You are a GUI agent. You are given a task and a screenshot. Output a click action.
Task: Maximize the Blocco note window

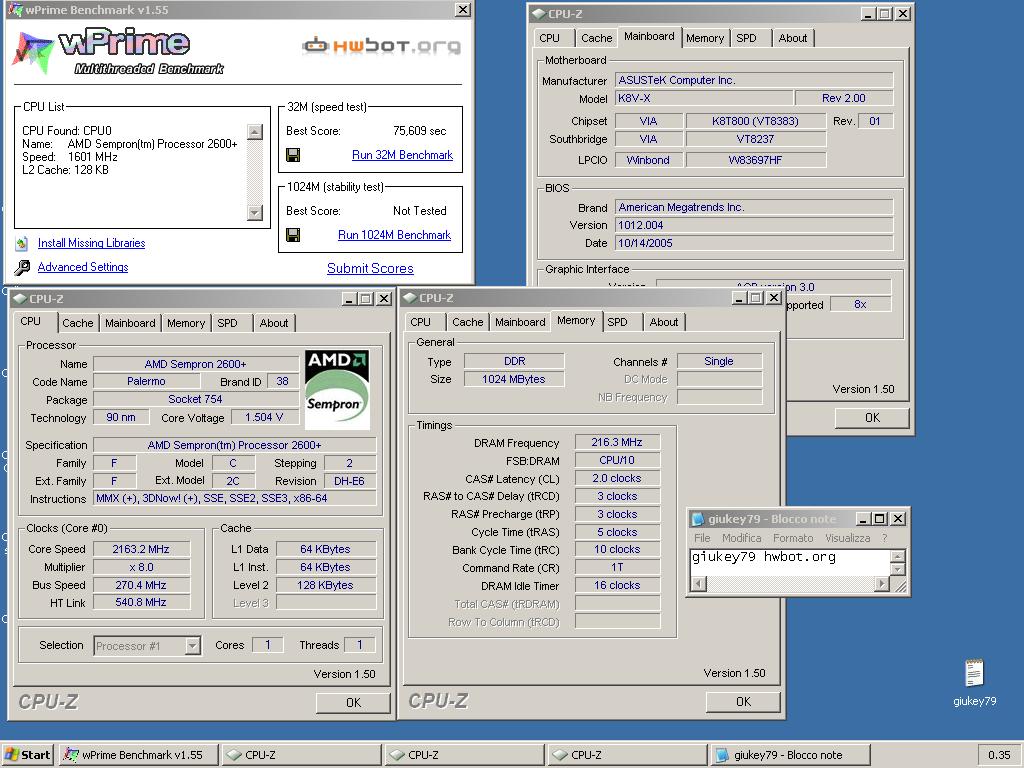tap(880, 519)
